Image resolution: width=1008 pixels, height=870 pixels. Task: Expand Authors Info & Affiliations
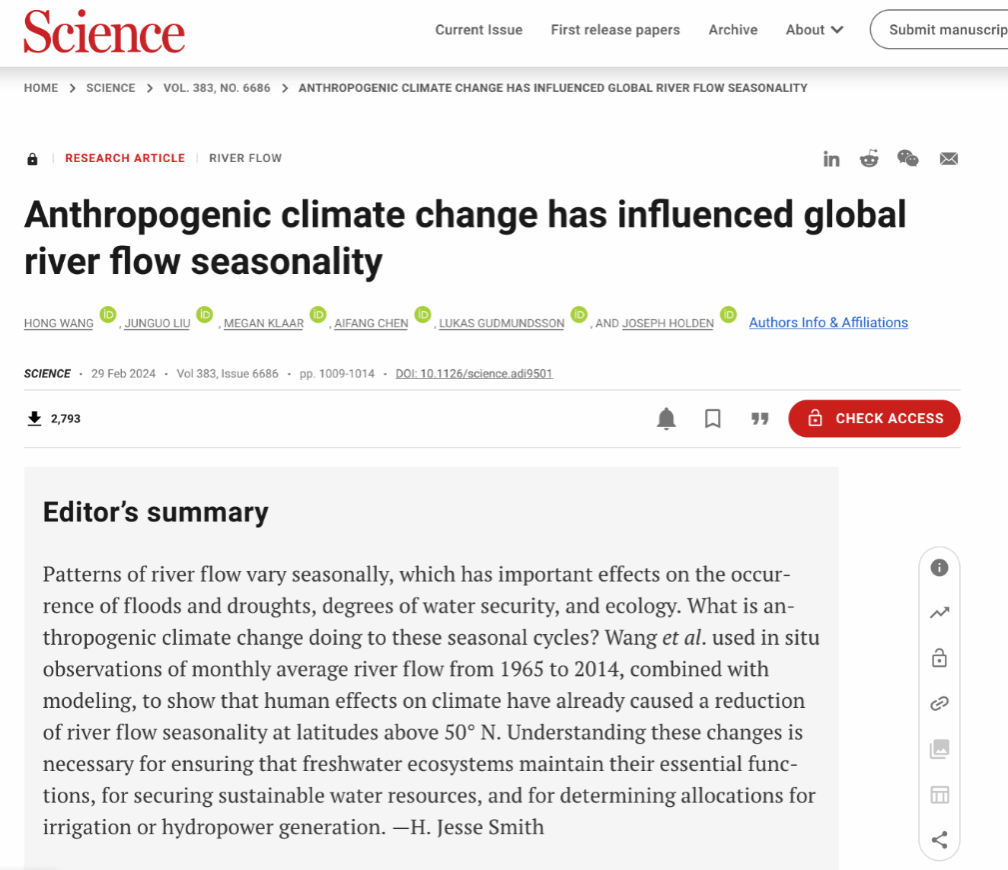tap(828, 322)
